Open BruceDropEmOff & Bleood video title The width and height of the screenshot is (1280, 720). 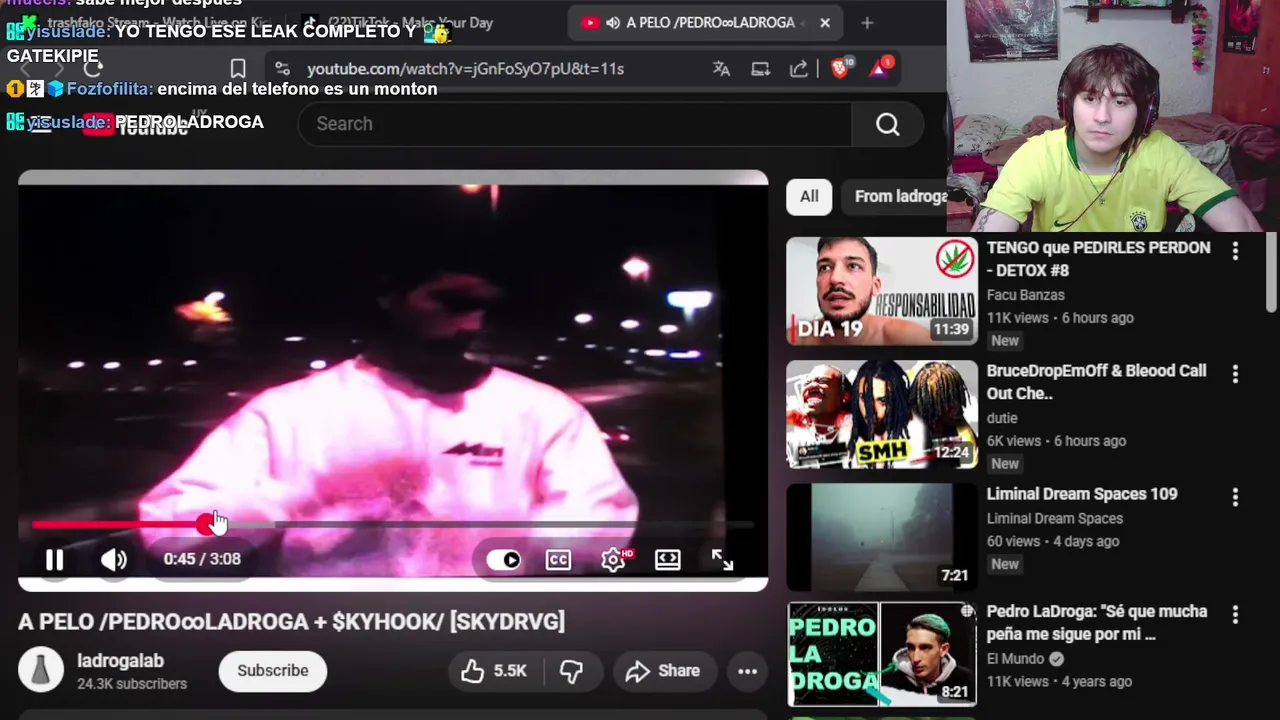pos(1097,382)
